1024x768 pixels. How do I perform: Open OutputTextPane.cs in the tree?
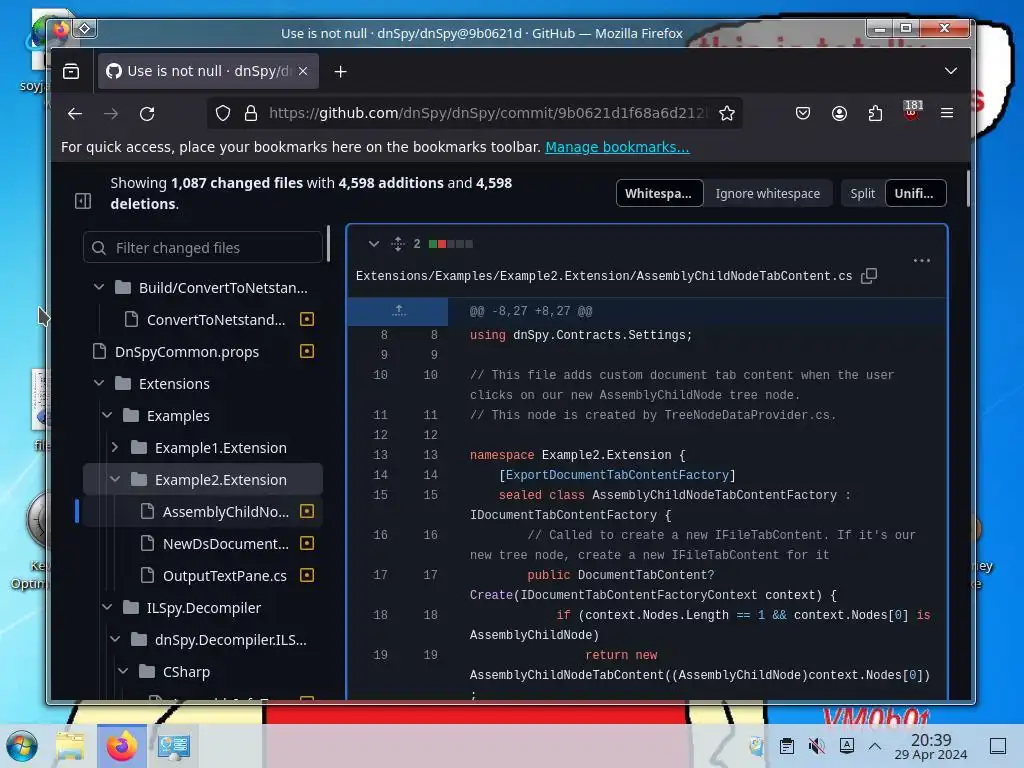point(224,575)
